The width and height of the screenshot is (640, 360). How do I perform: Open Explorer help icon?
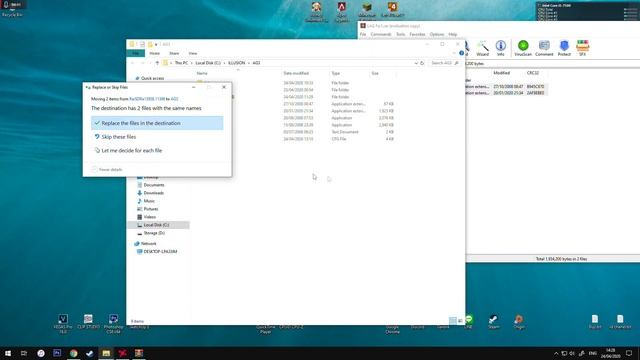[x=462, y=53]
